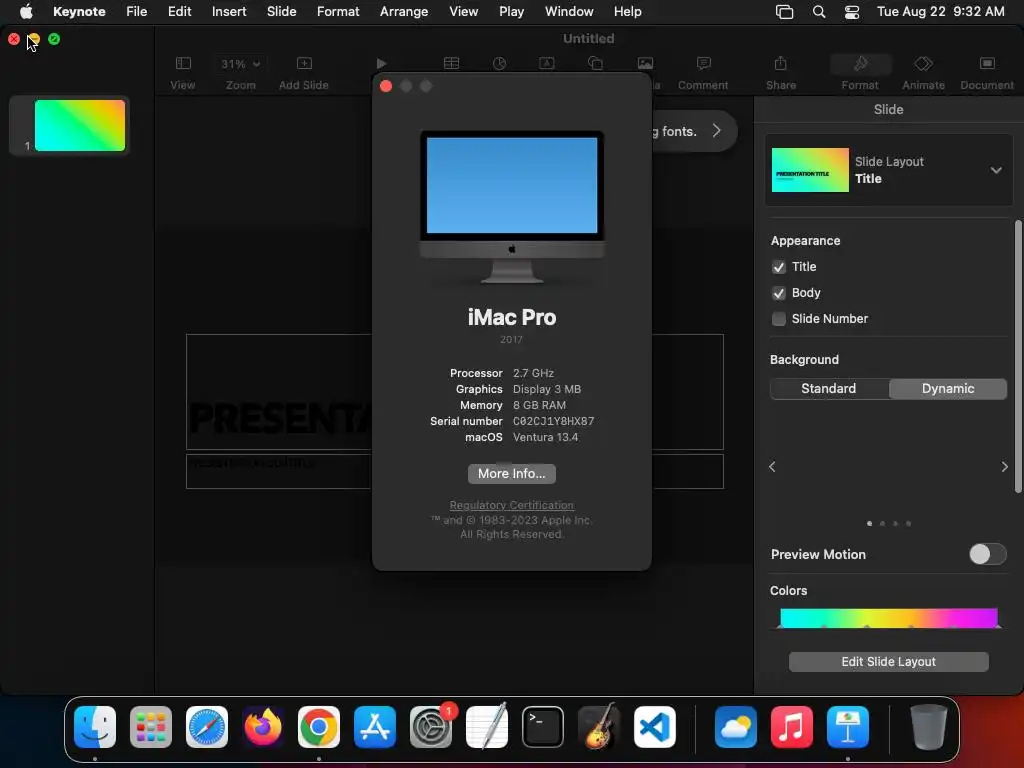Click the Serial number value C02CJ1Y8HX87
Screen dimensions: 1024x768
click(553, 421)
